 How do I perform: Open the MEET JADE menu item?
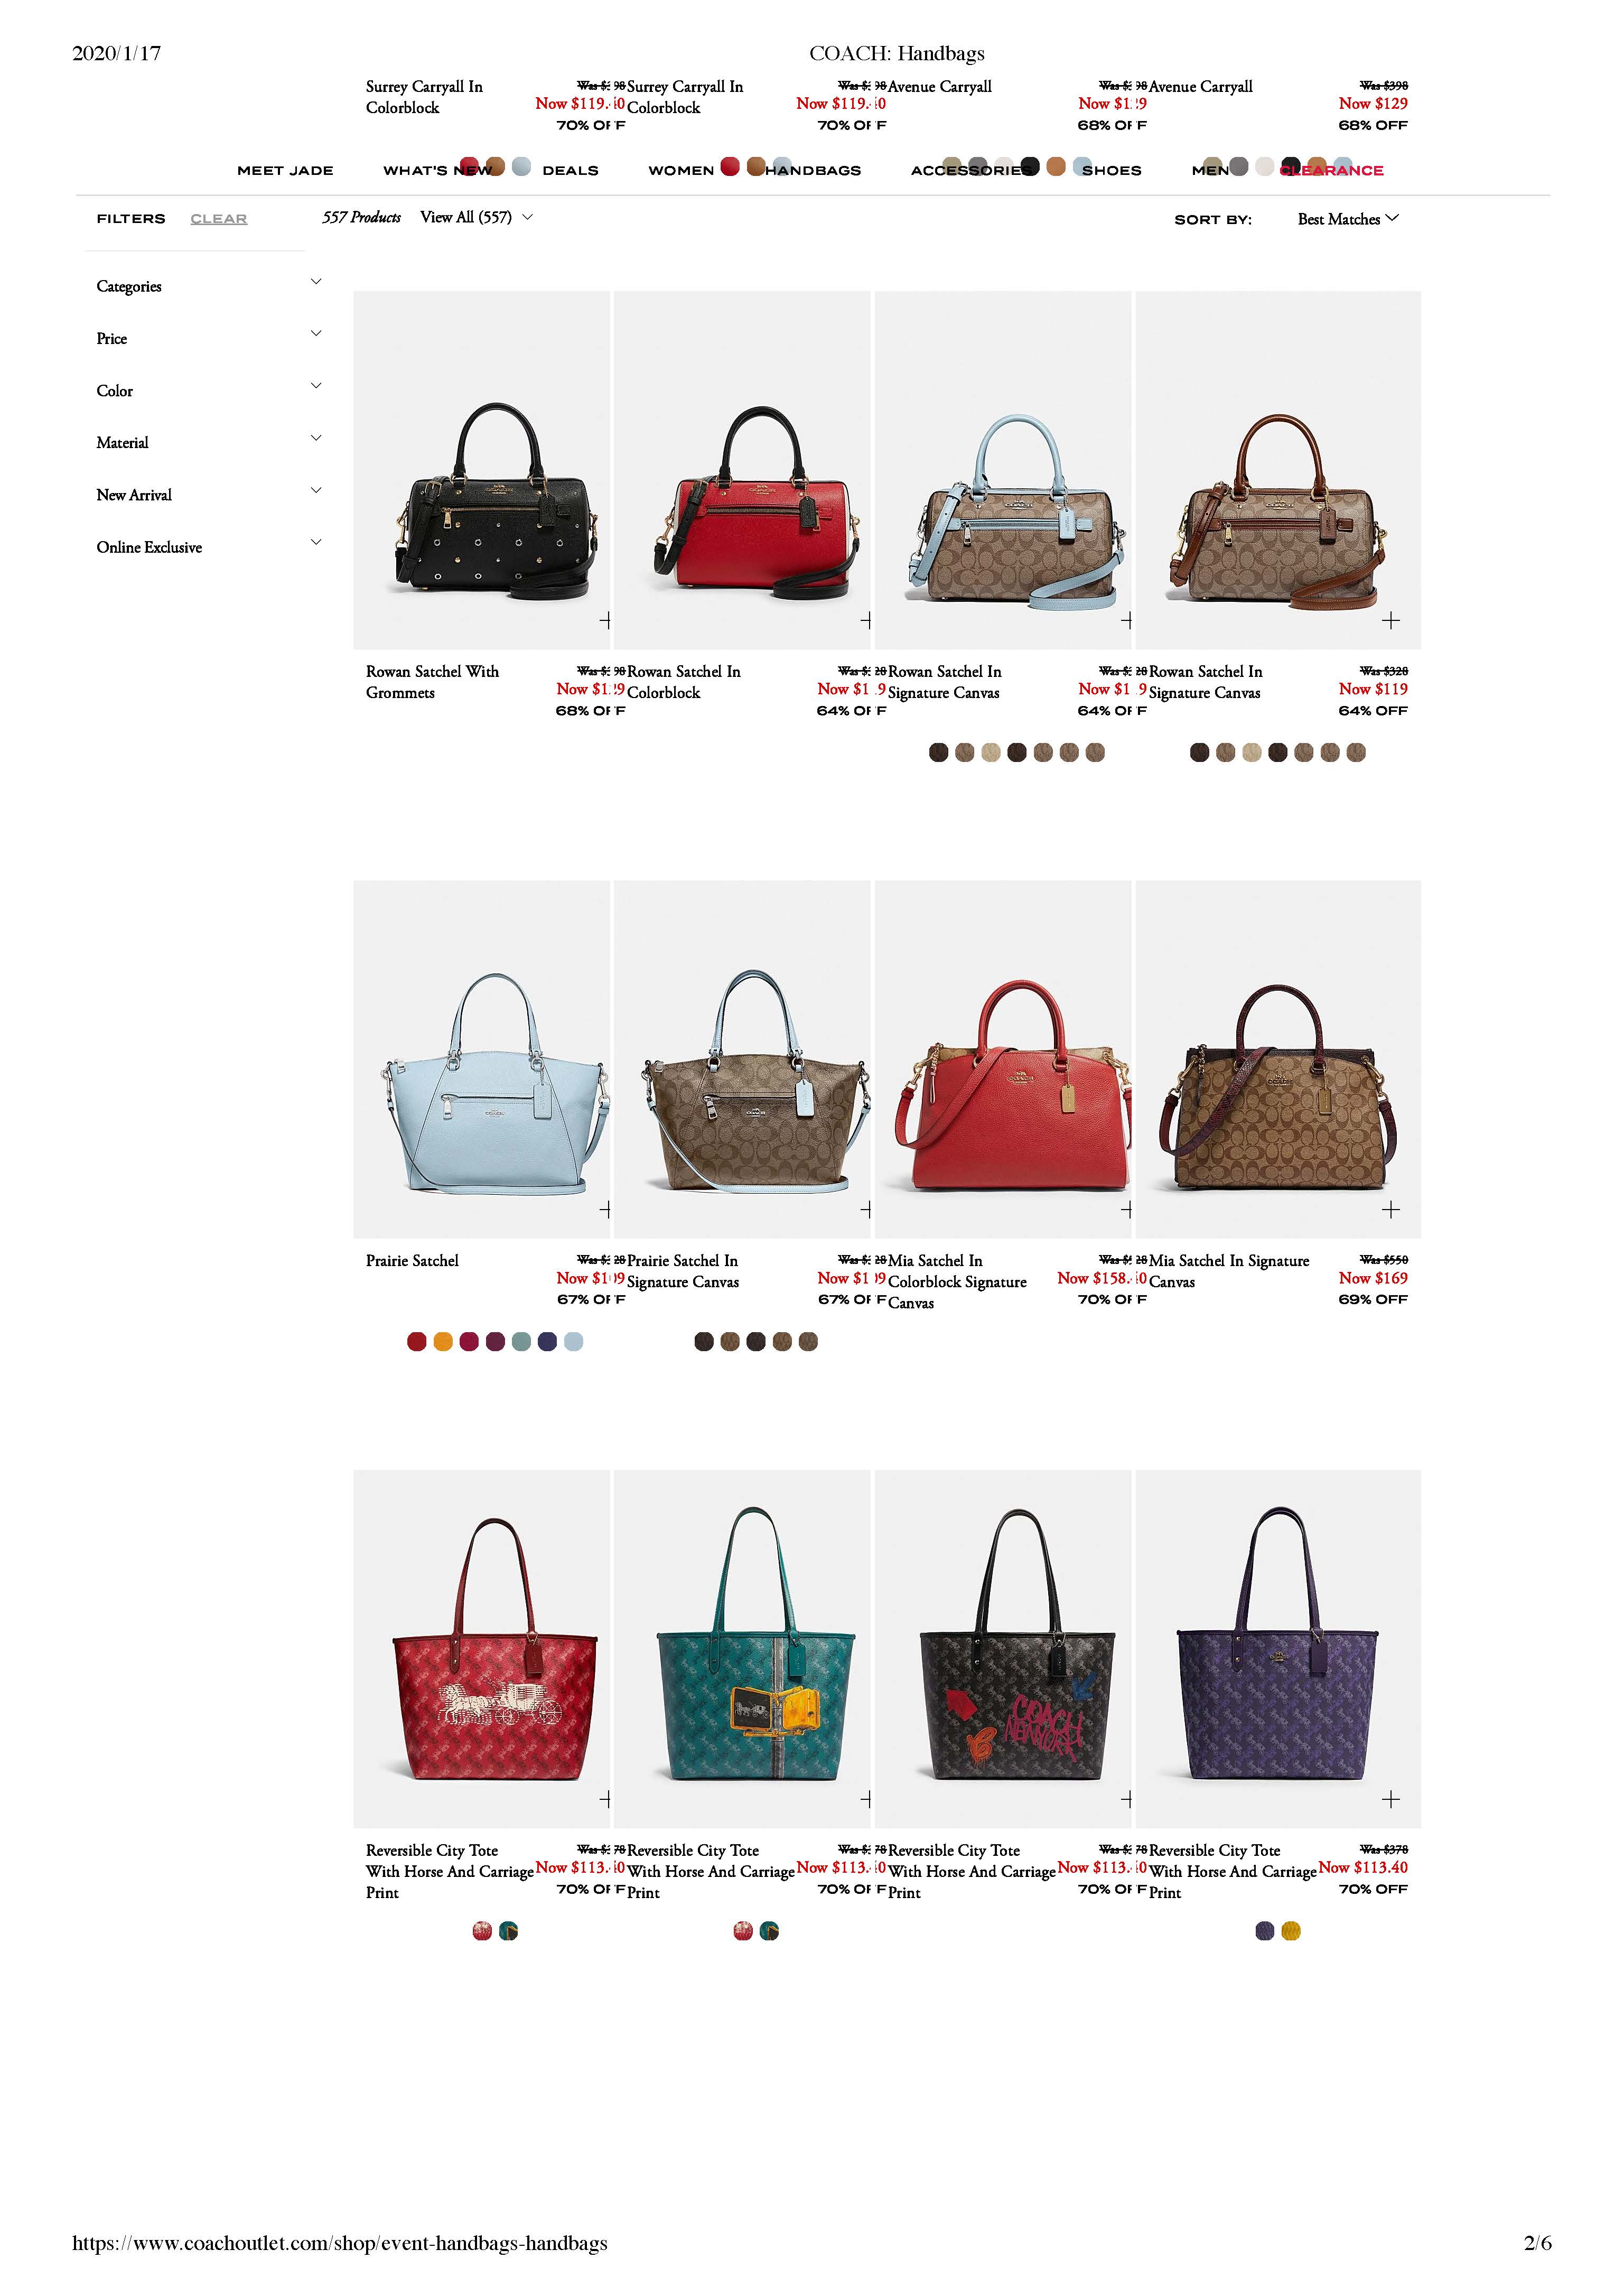[x=285, y=170]
